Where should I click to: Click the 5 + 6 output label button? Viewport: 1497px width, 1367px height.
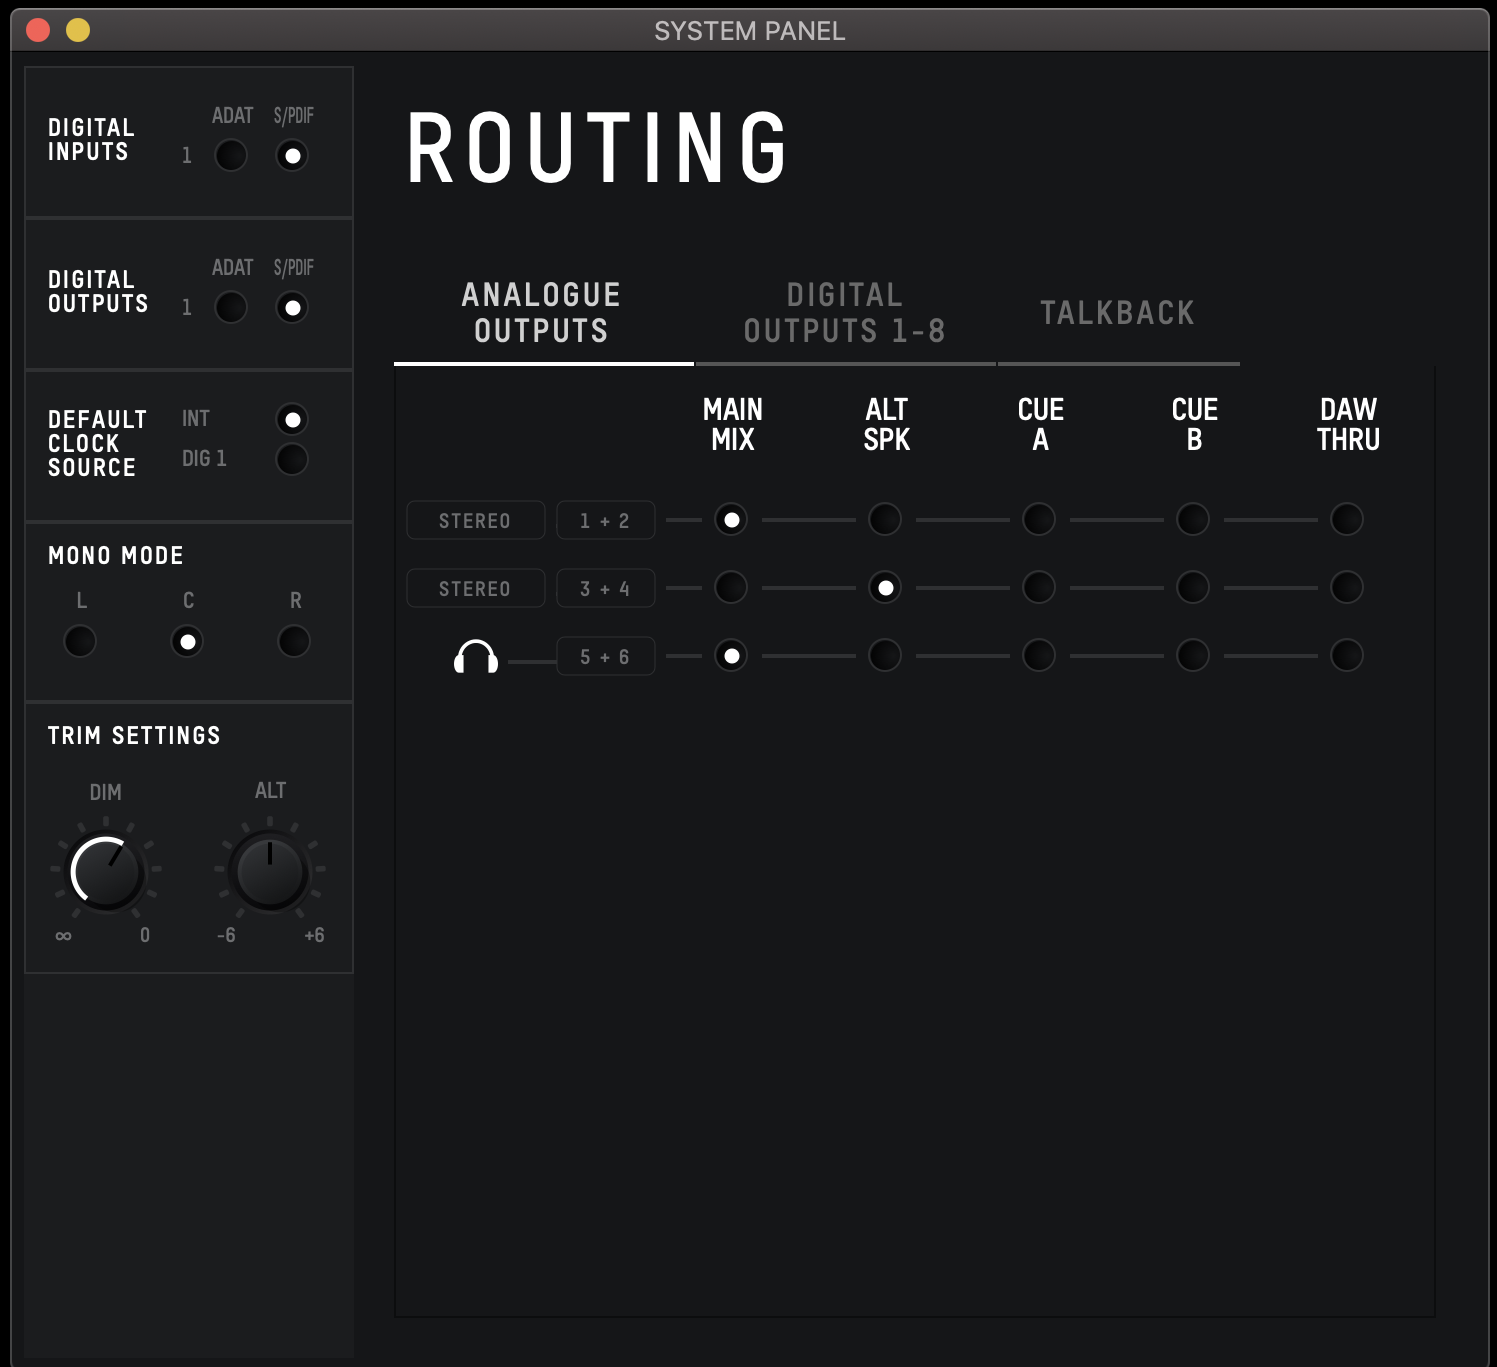pos(605,656)
